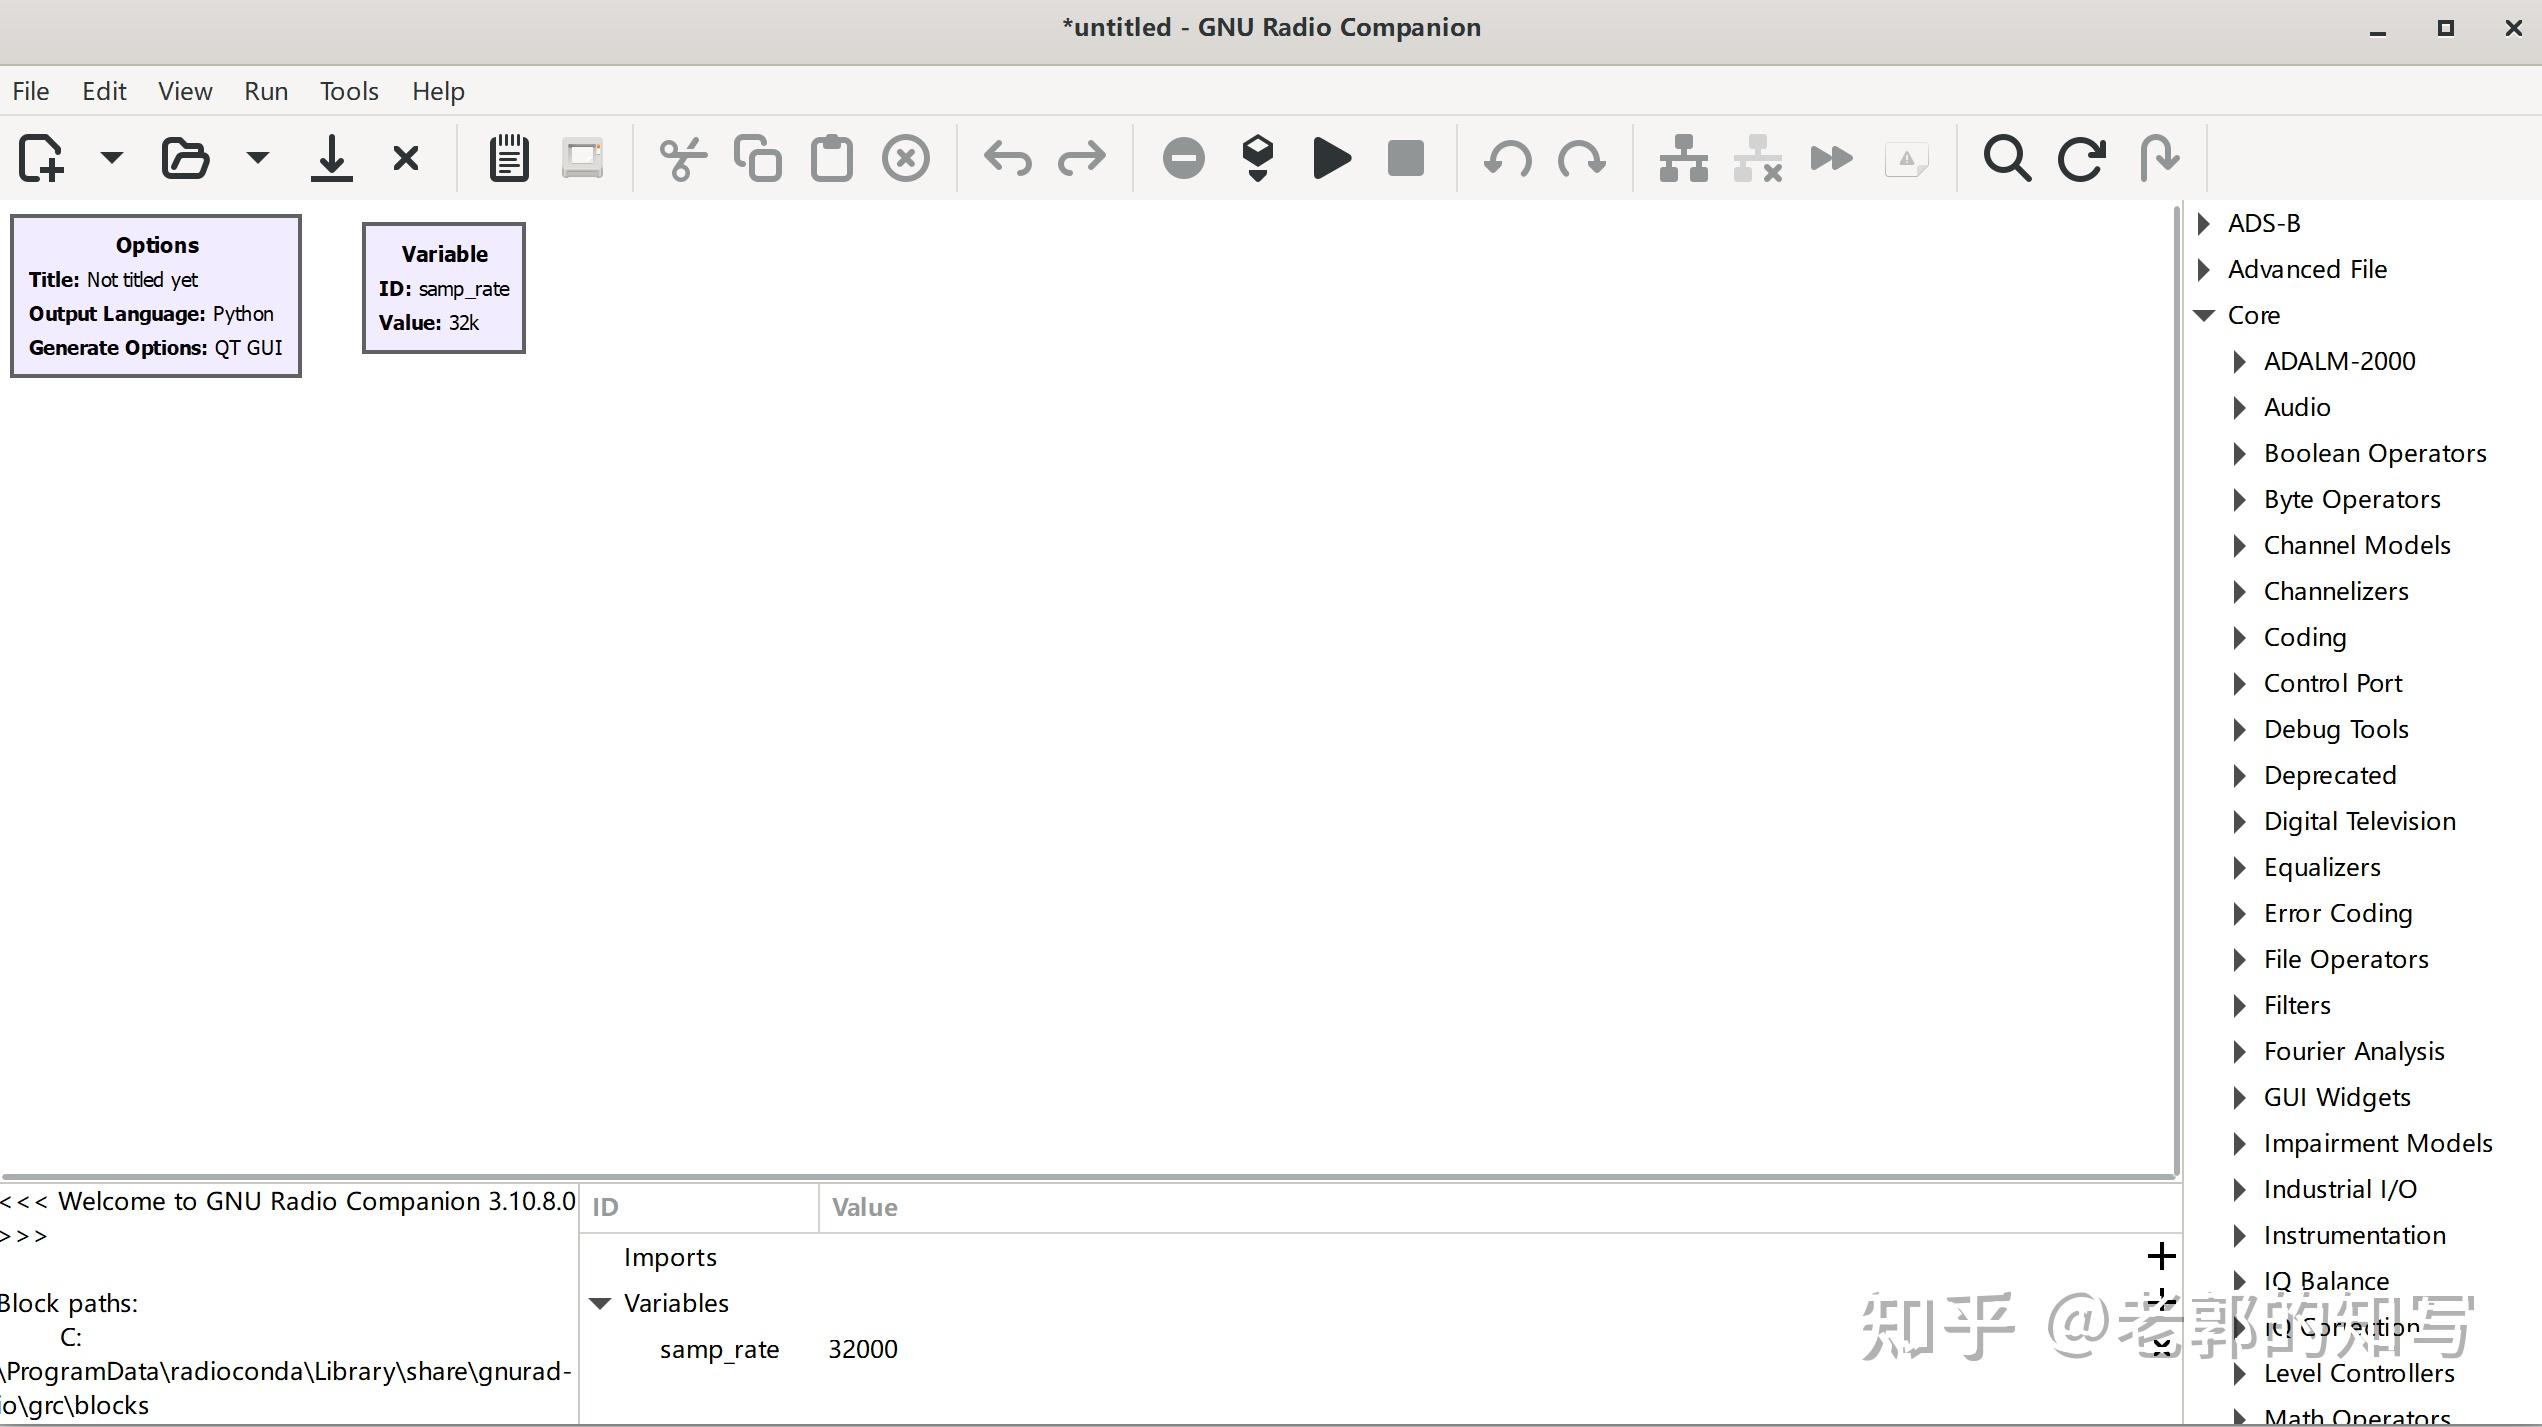Select the samp_rate Variable block
2542x1427 pixels.
click(x=443, y=288)
